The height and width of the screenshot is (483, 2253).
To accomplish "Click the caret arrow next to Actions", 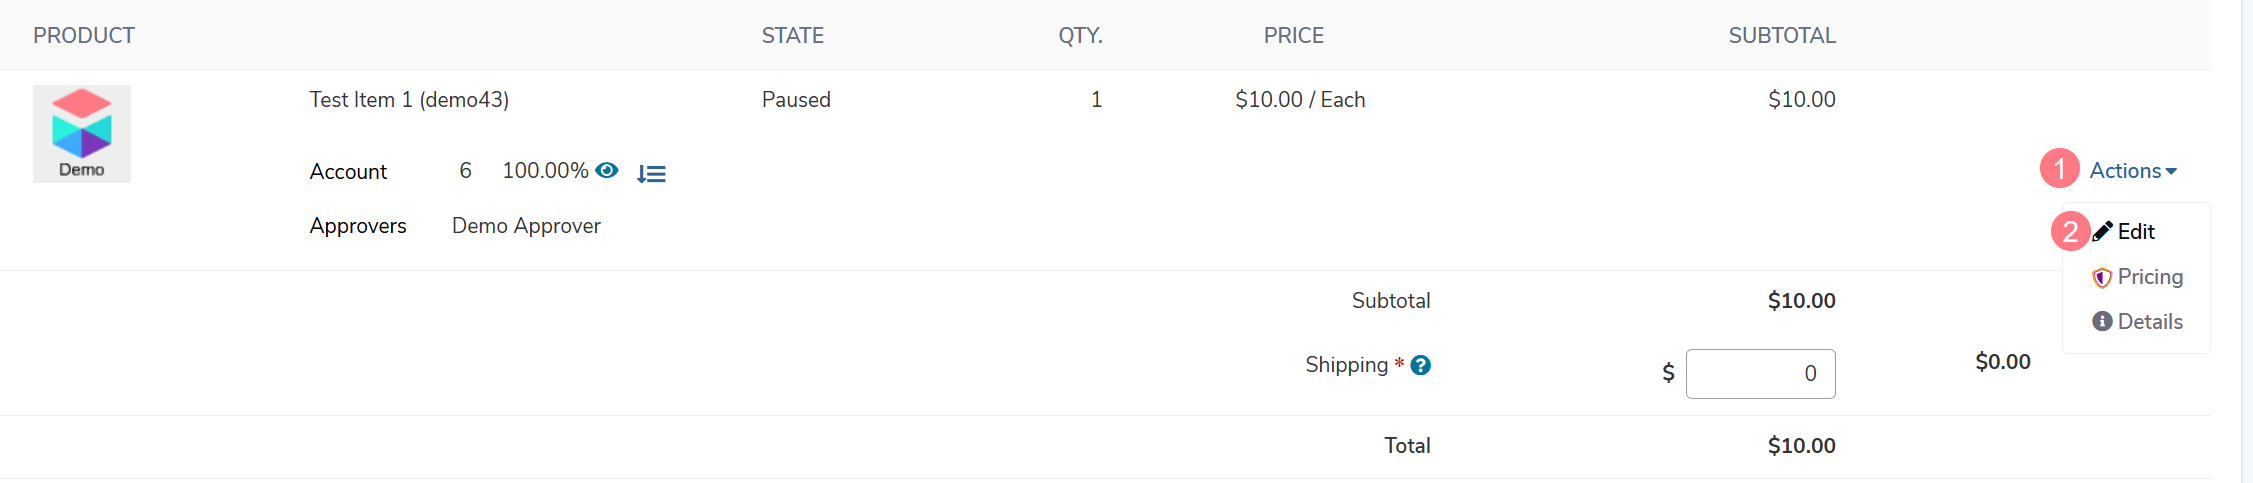I will pyautogui.click(x=2171, y=172).
